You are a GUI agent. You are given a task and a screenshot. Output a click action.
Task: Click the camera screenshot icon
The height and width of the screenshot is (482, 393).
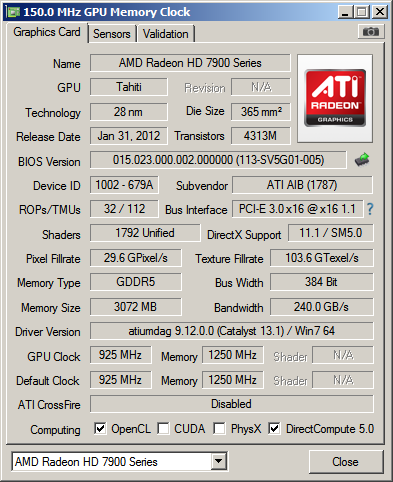tap(371, 32)
